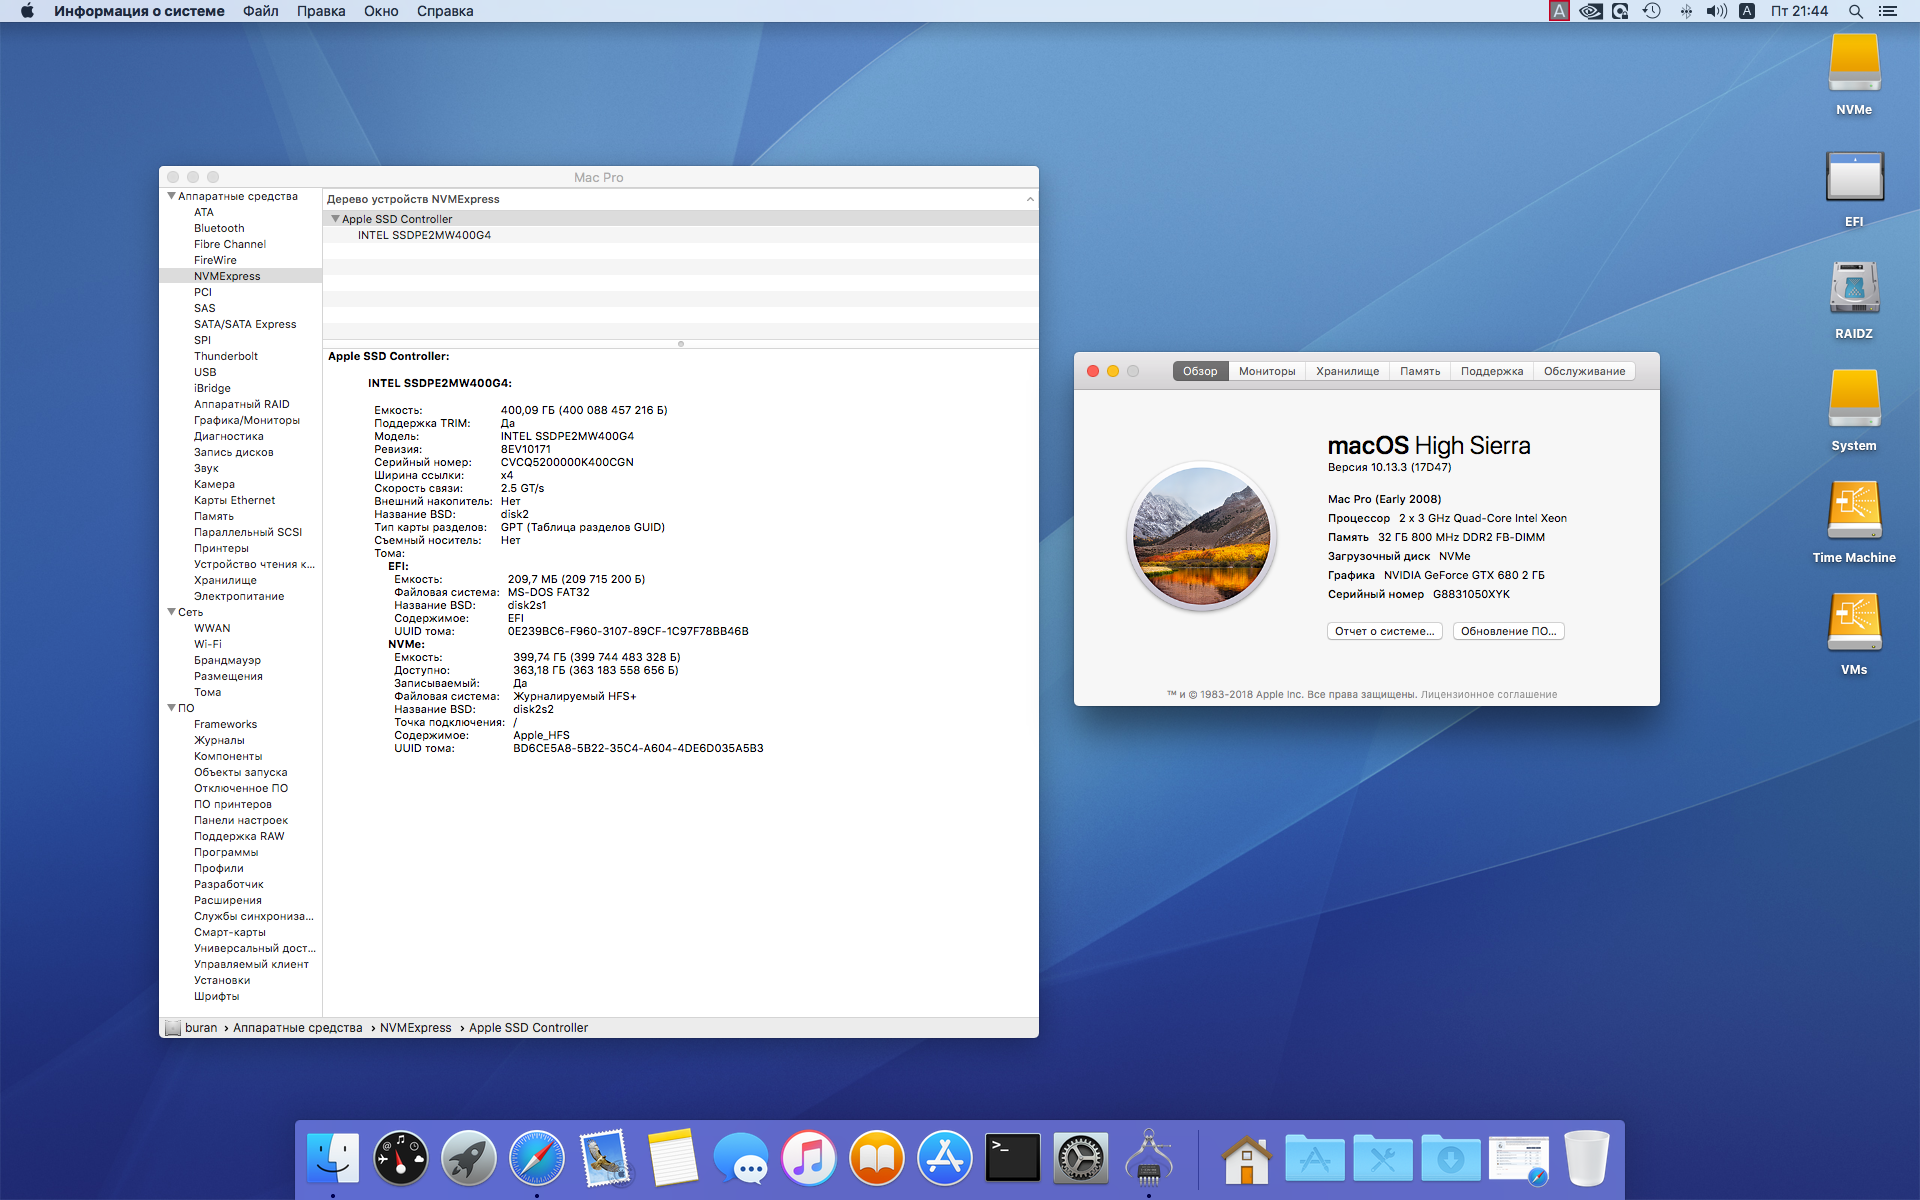Open the Файл menu
The height and width of the screenshot is (1200, 1920).
pos(260,11)
